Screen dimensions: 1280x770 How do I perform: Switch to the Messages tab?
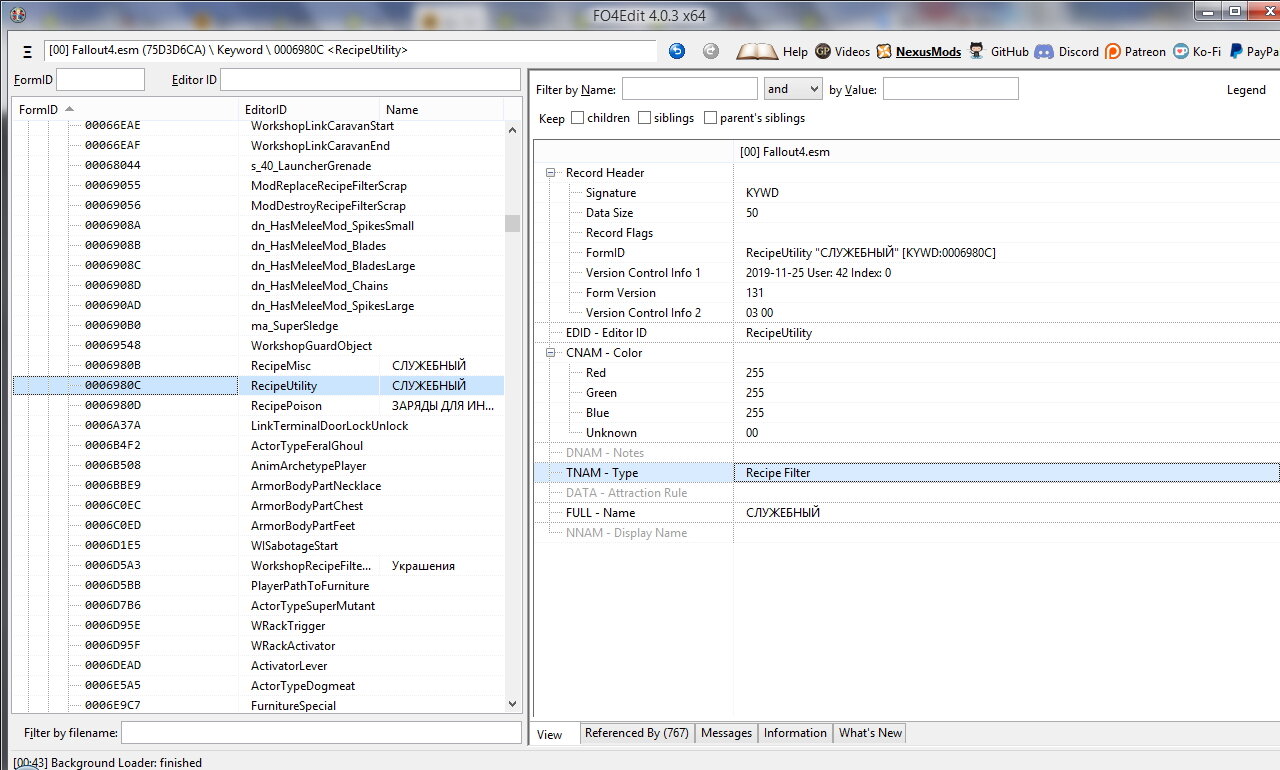point(726,733)
